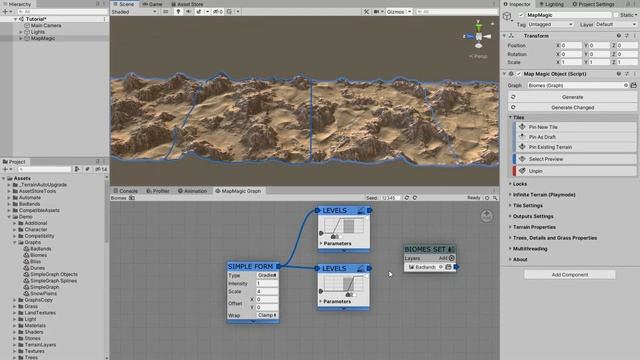Expand Infinite Terrain (Playmode) section
The image size is (640, 360).
(x=510, y=195)
